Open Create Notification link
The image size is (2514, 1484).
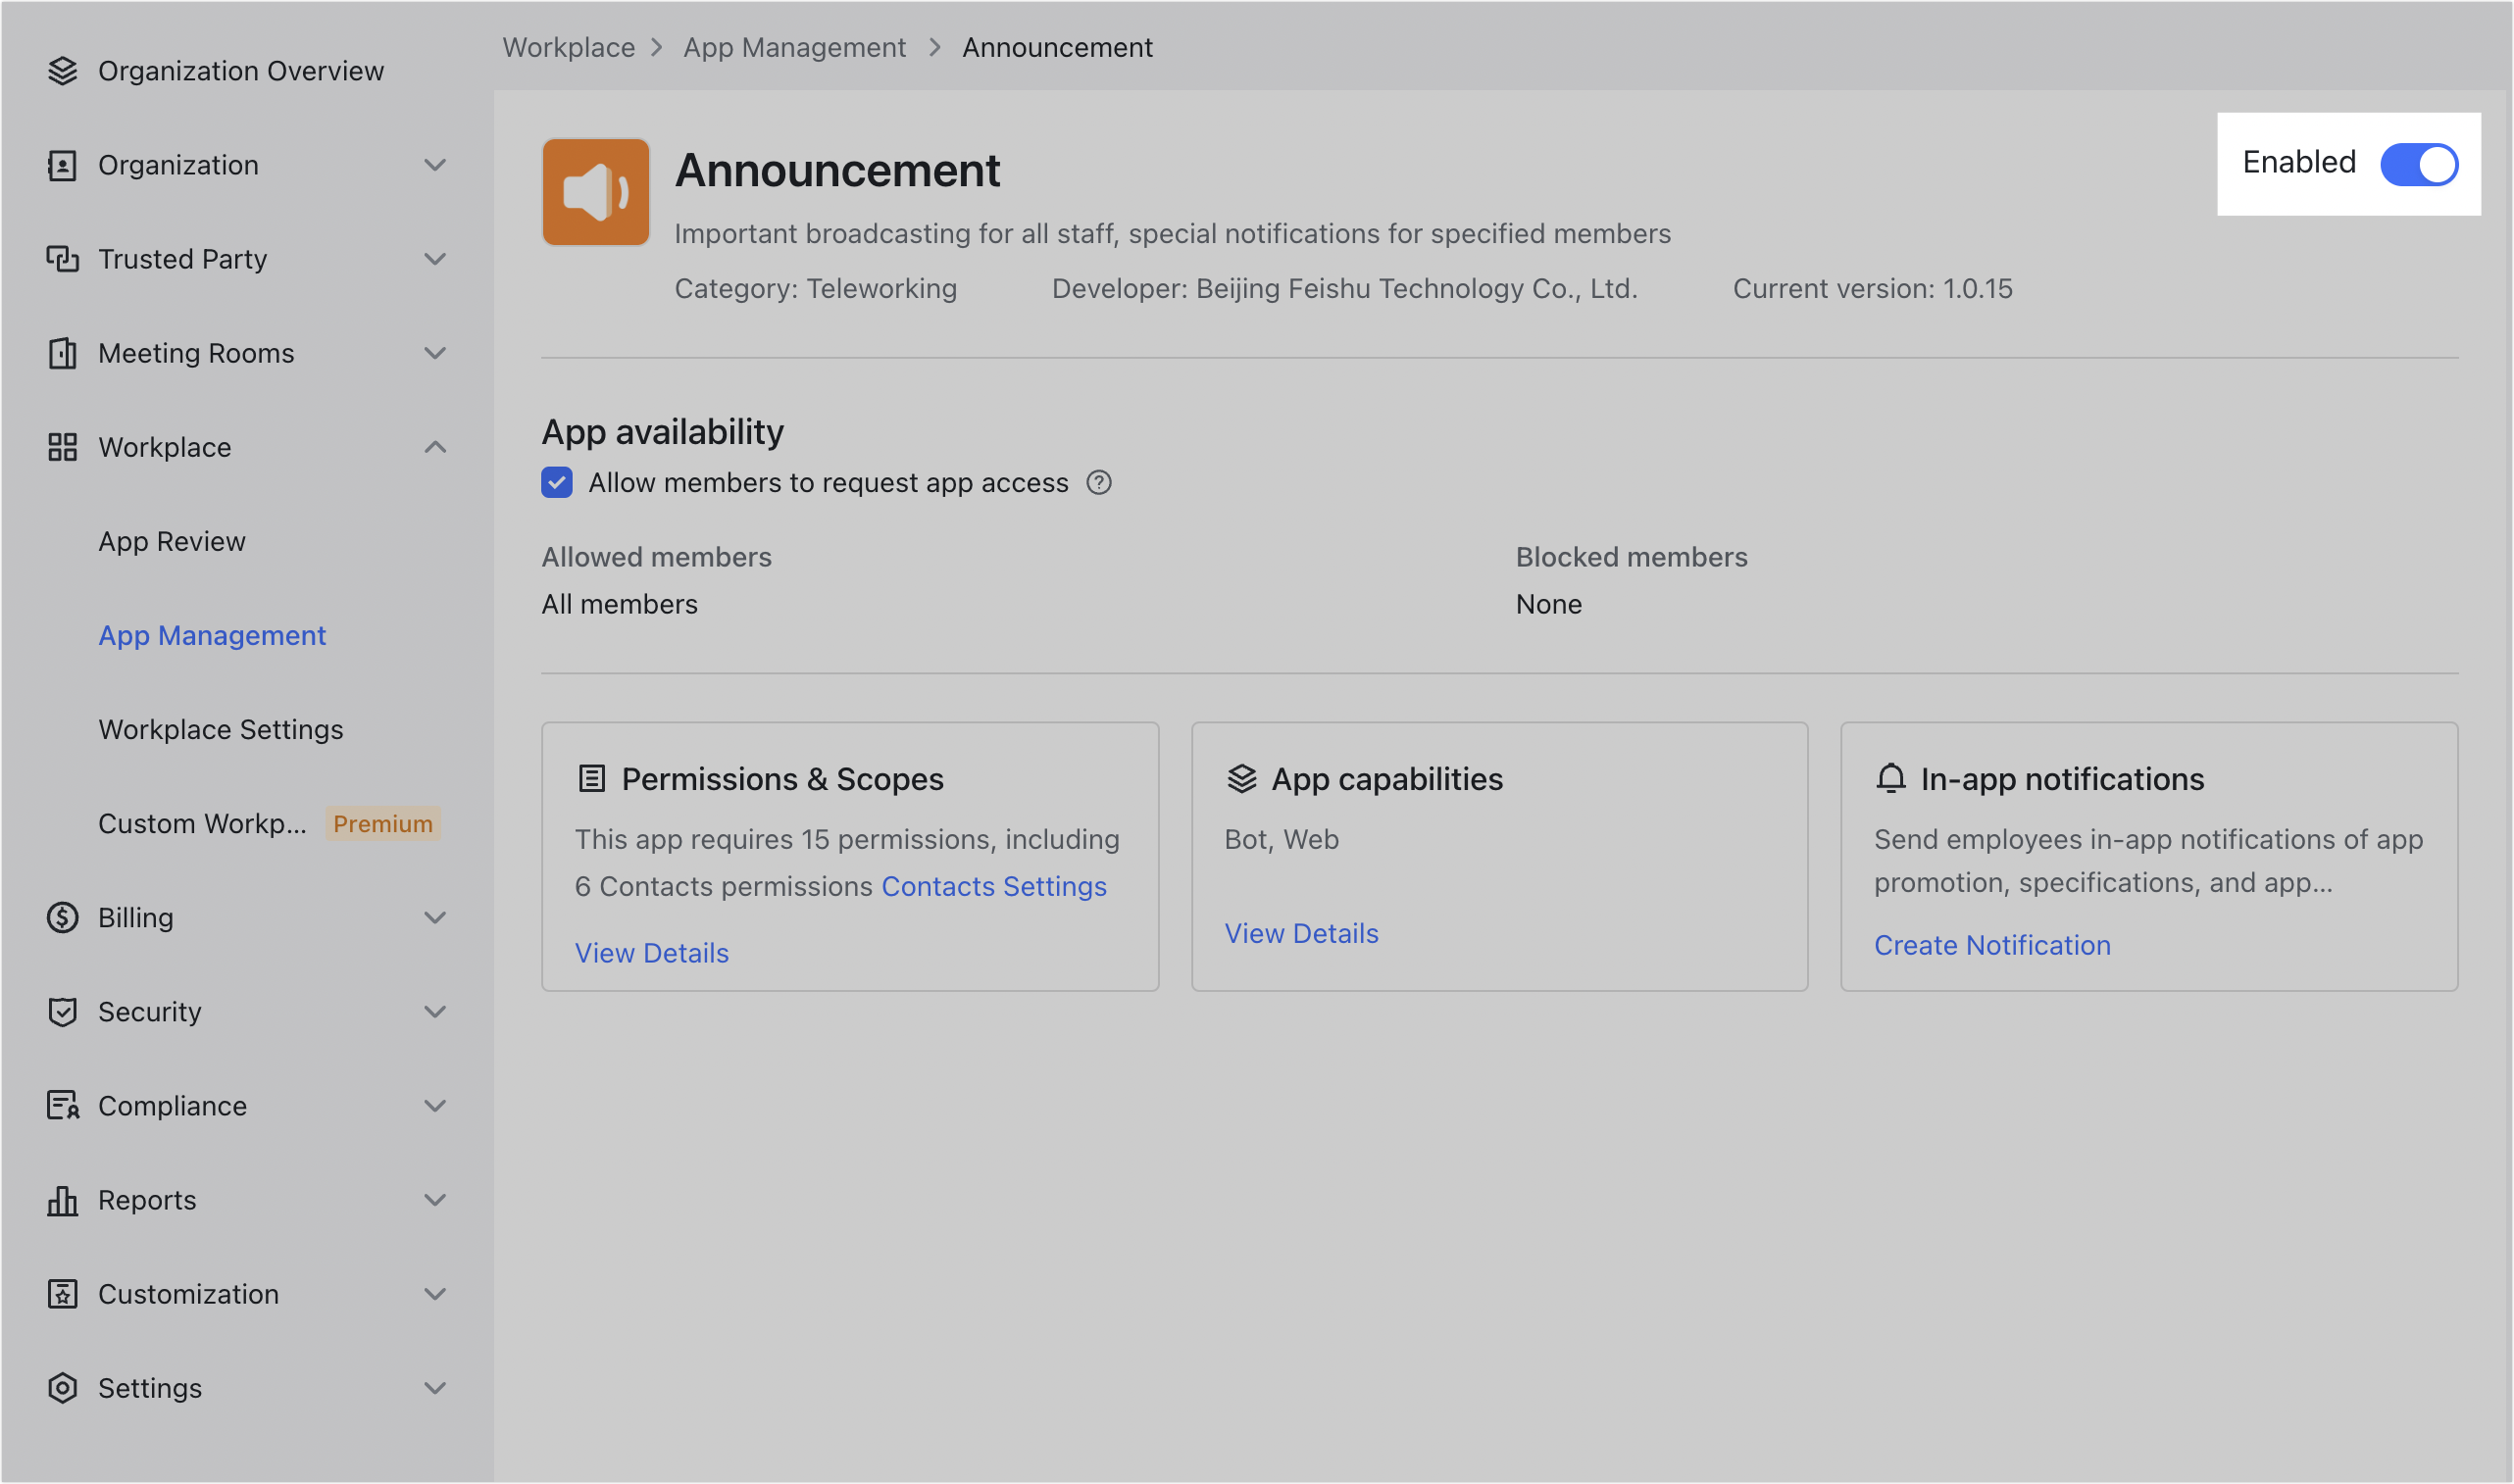(x=1993, y=944)
